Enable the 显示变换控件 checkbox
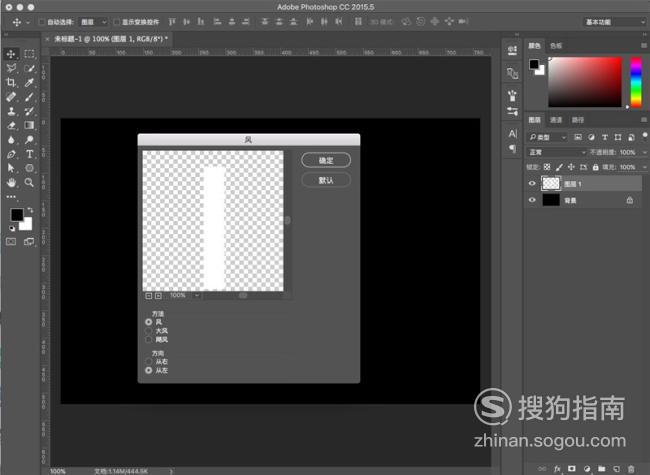The height and width of the screenshot is (475, 650). click(x=116, y=22)
